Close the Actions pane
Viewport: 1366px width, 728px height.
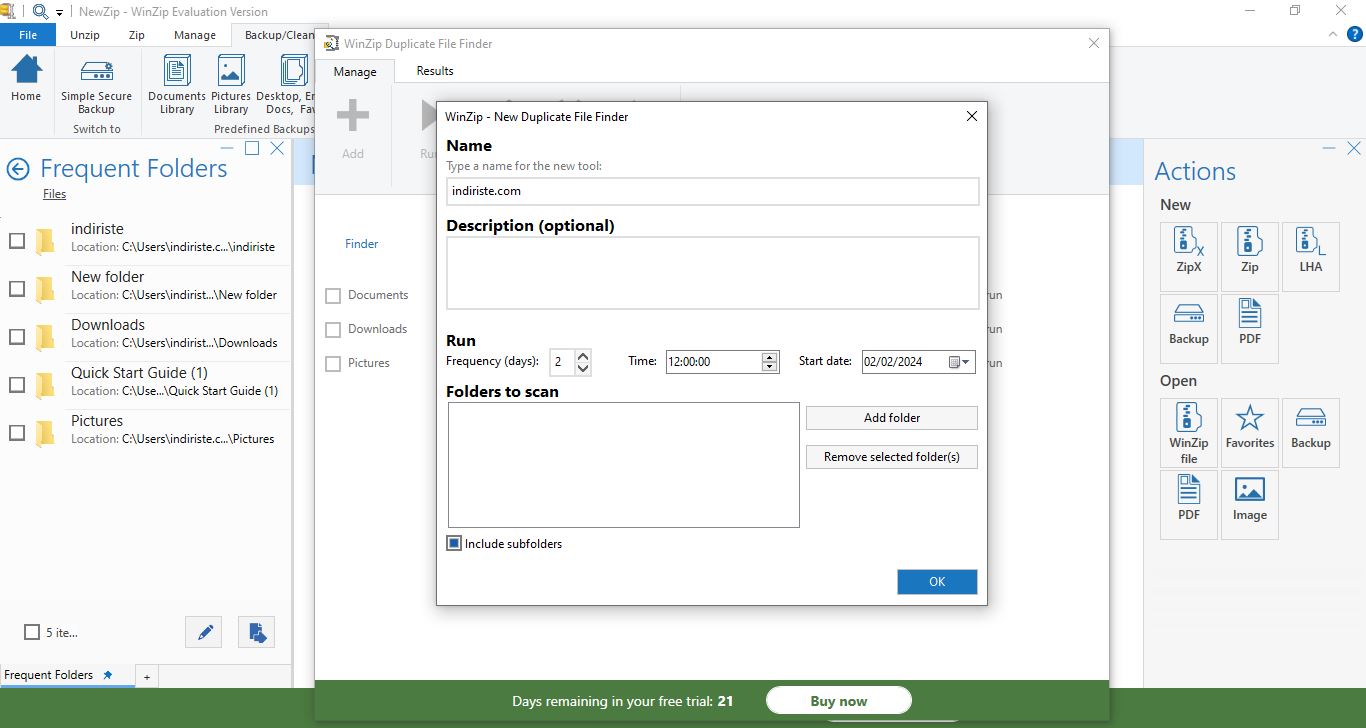pos(1353,148)
